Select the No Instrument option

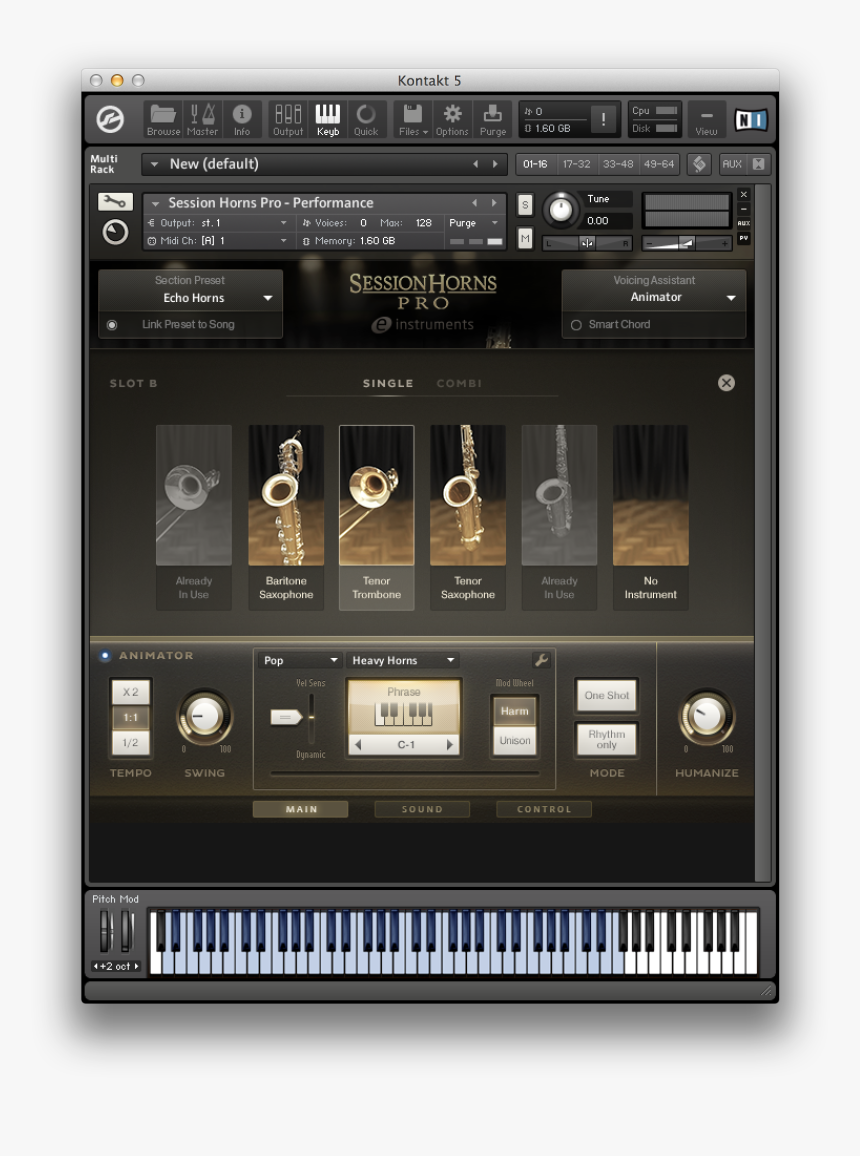tap(651, 517)
